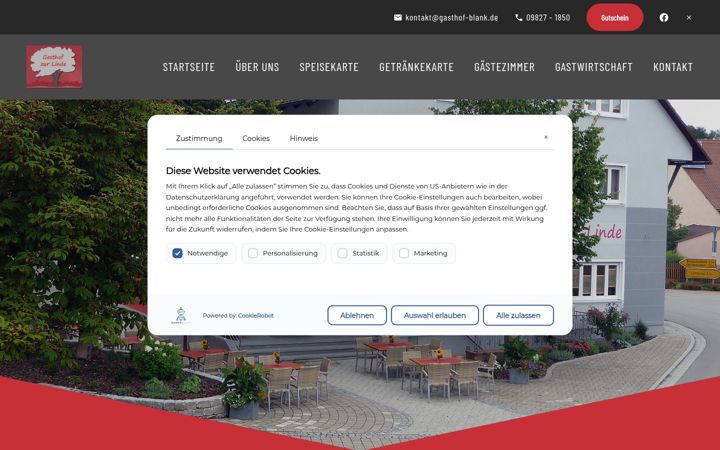Switch to the Hinweis tab

304,138
